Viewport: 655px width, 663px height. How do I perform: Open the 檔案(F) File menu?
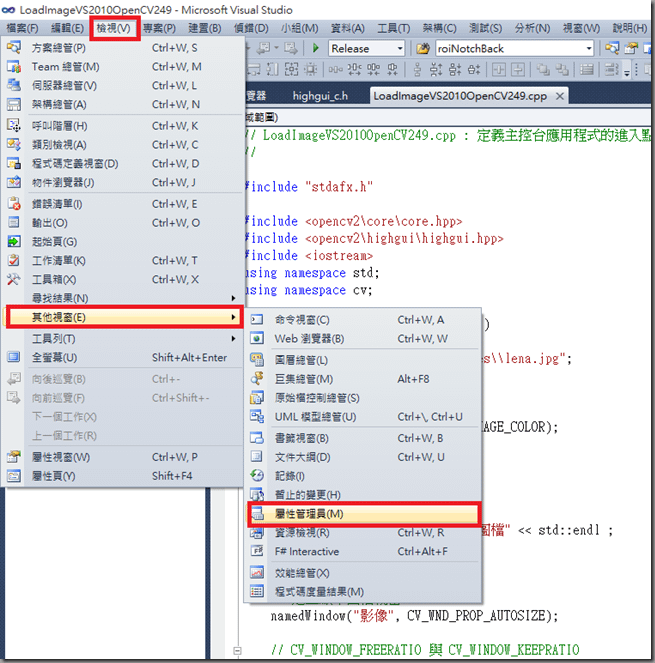point(22,28)
